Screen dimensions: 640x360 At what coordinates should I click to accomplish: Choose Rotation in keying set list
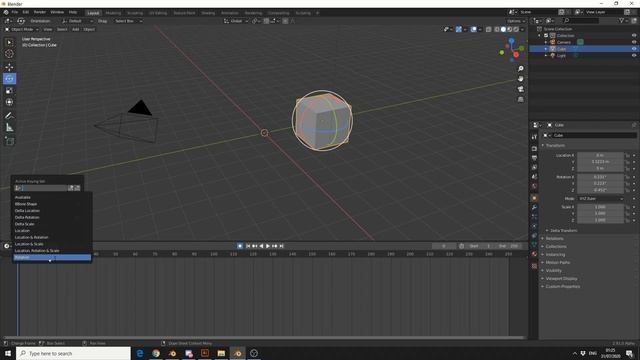pos(52,257)
